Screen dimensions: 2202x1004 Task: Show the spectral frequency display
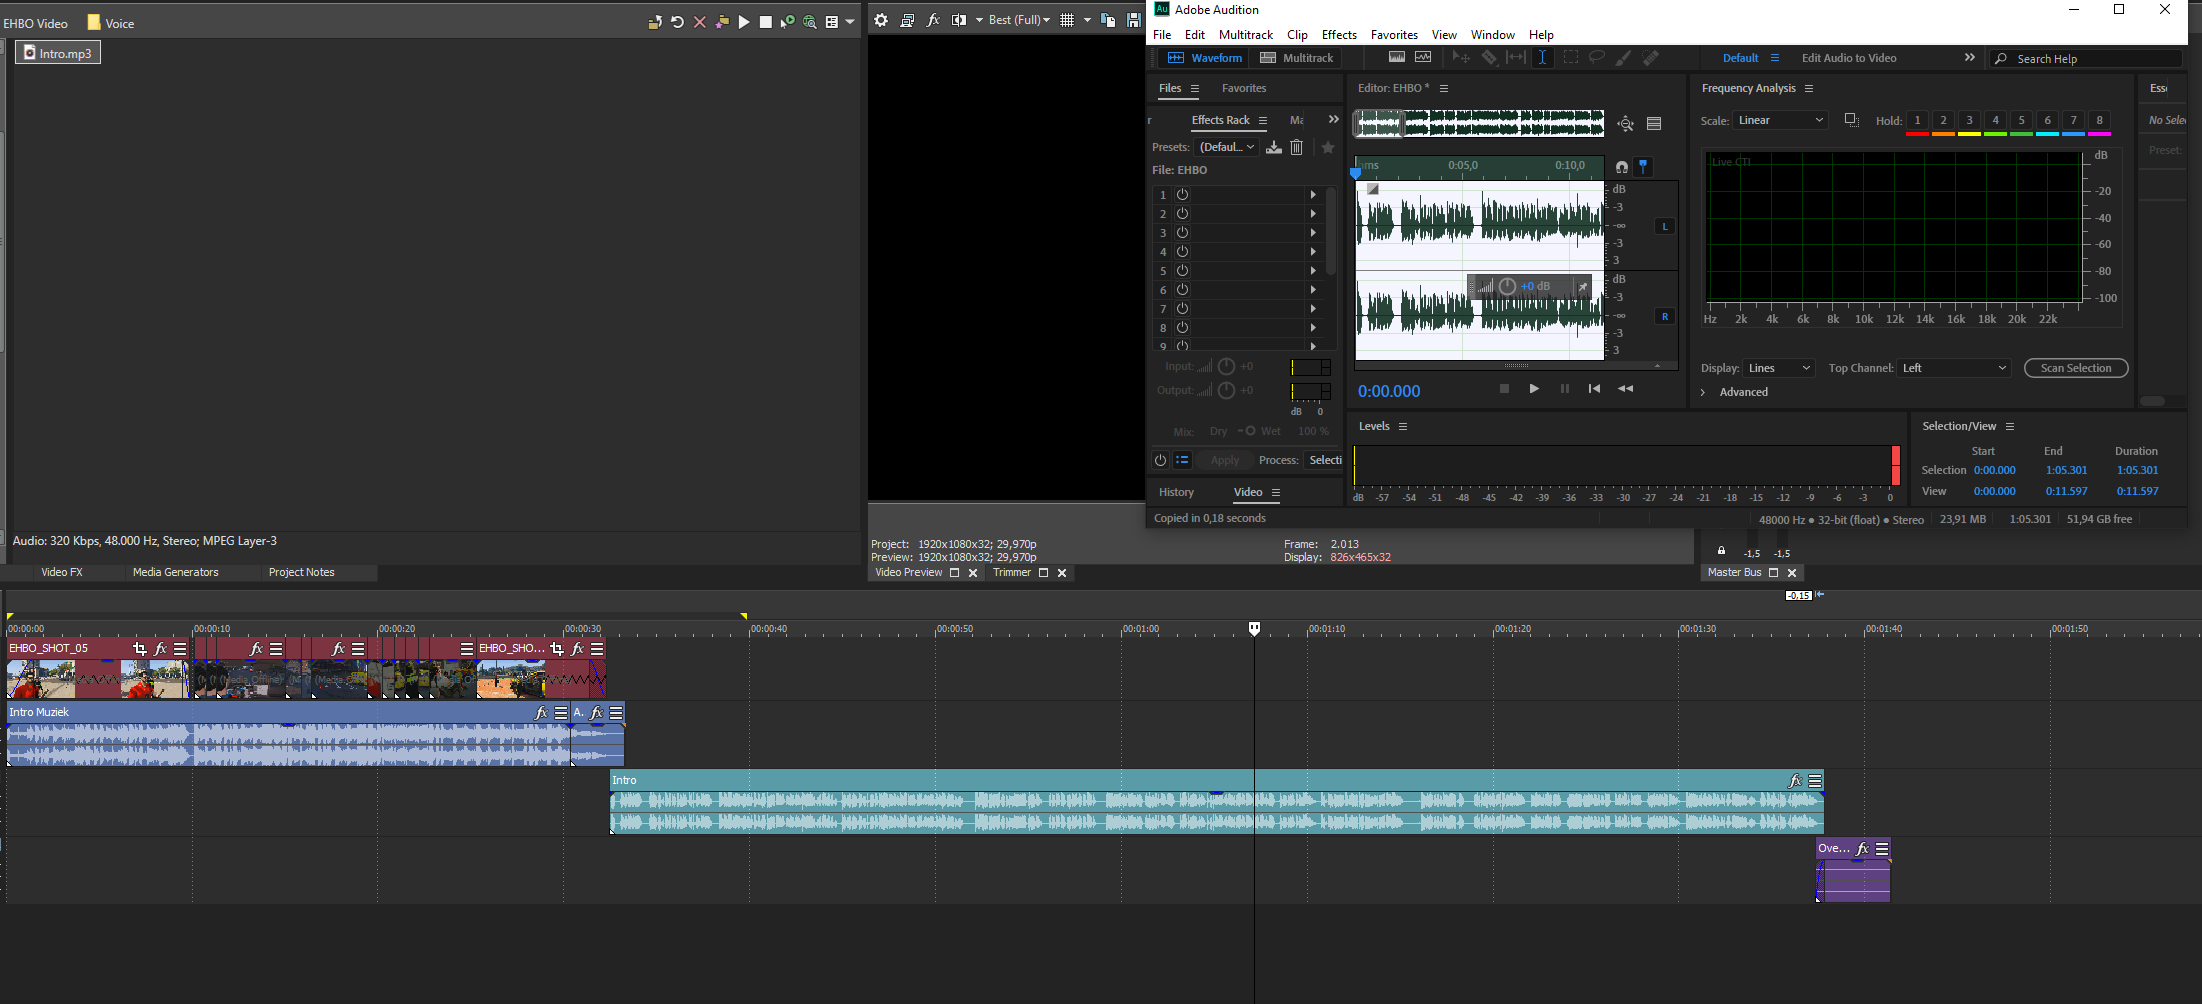click(x=1397, y=58)
